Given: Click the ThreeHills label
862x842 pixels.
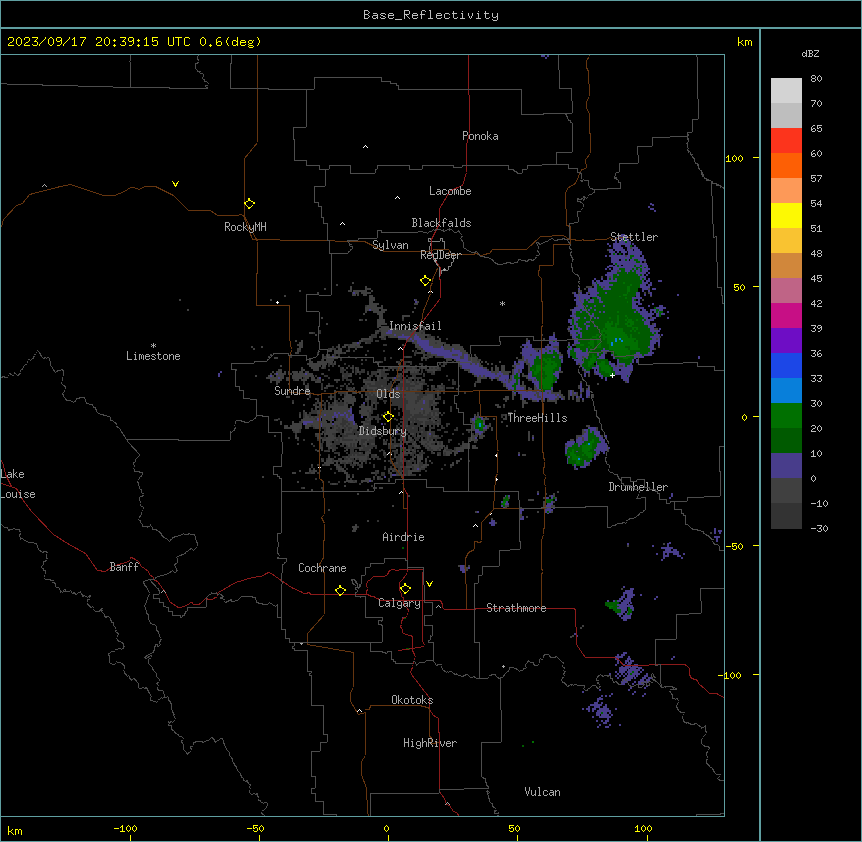Looking at the screenshot, I should coord(537,418).
